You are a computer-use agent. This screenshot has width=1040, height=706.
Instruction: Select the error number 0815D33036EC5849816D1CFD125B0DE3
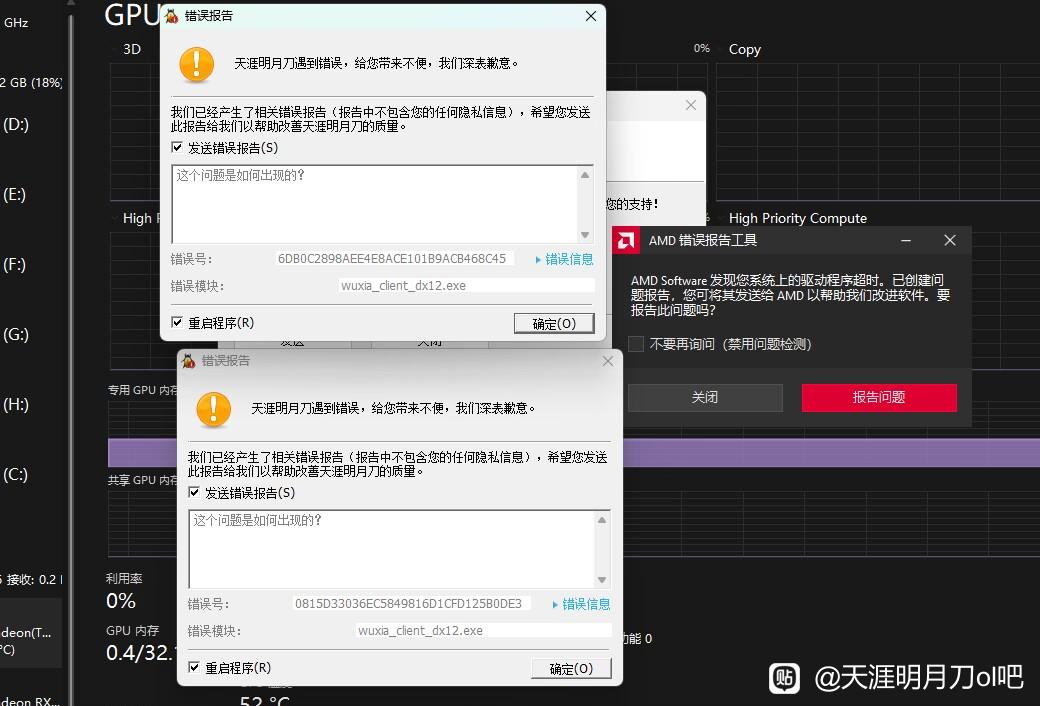click(409, 604)
